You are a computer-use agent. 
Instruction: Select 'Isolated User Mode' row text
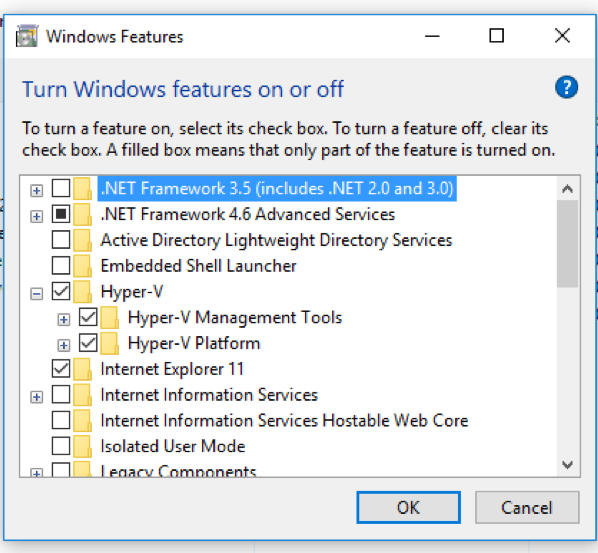tap(173, 447)
